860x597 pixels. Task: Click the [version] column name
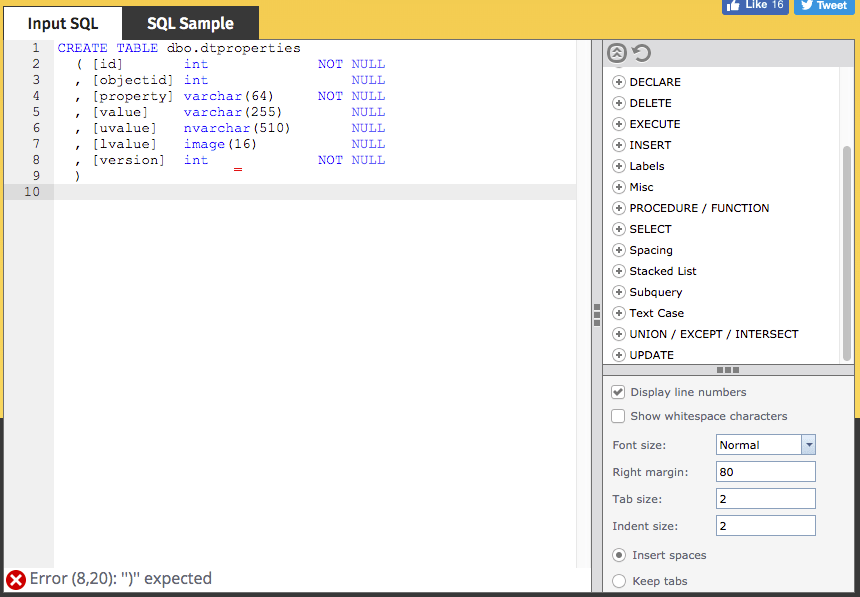[128, 160]
